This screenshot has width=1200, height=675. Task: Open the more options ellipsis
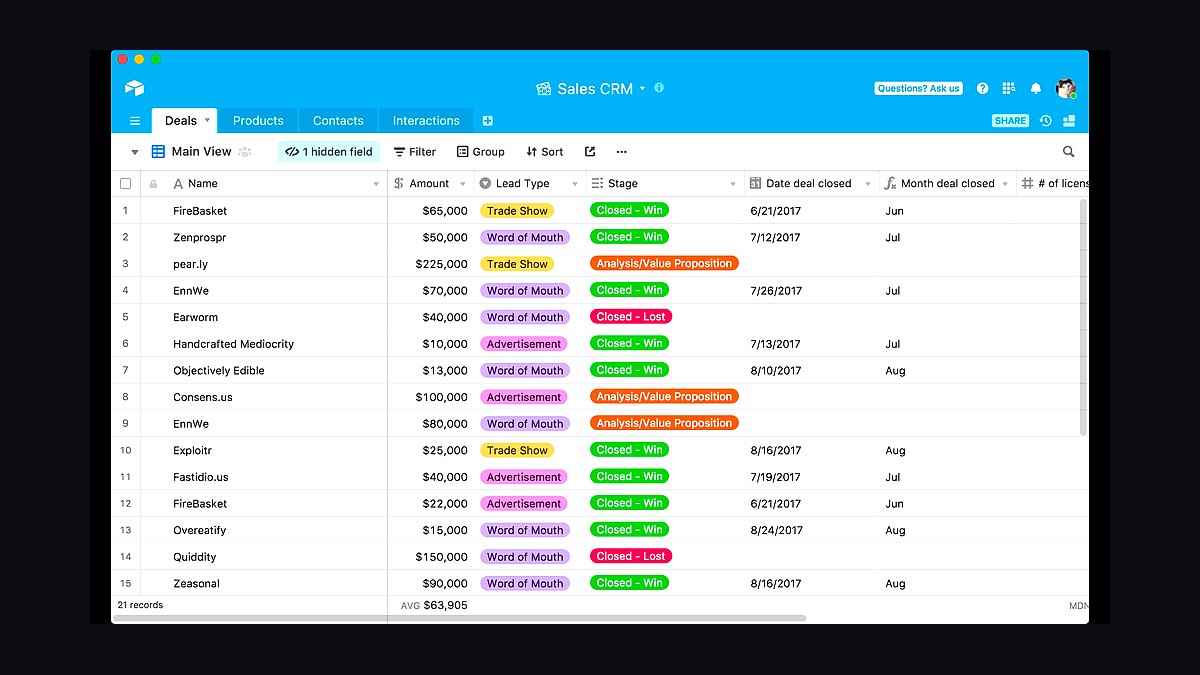click(x=622, y=152)
